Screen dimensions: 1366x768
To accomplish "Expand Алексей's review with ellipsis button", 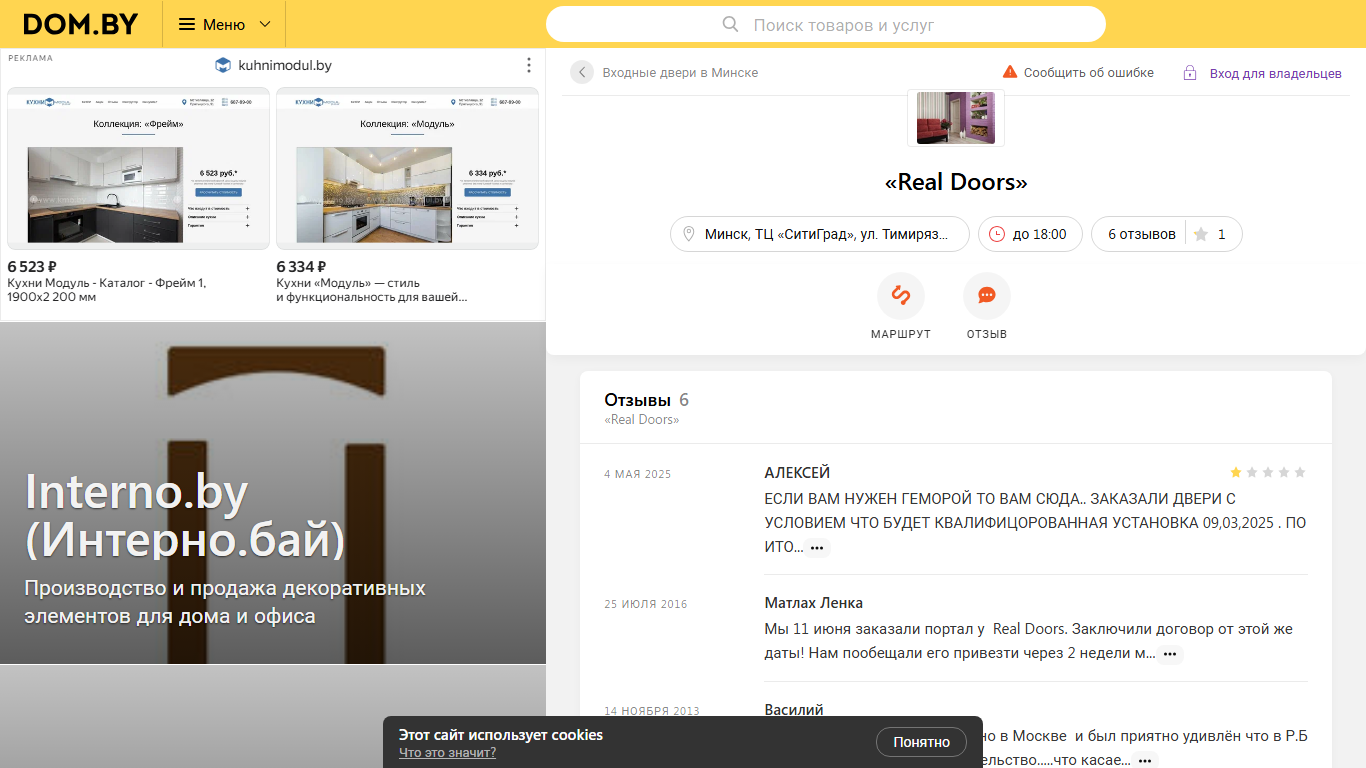I will pos(817,548).
